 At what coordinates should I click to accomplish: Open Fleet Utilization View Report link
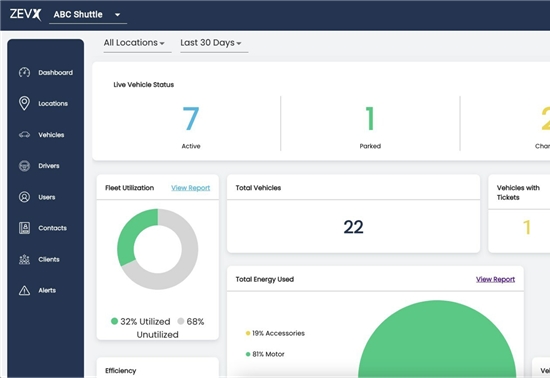click(190, 188)
